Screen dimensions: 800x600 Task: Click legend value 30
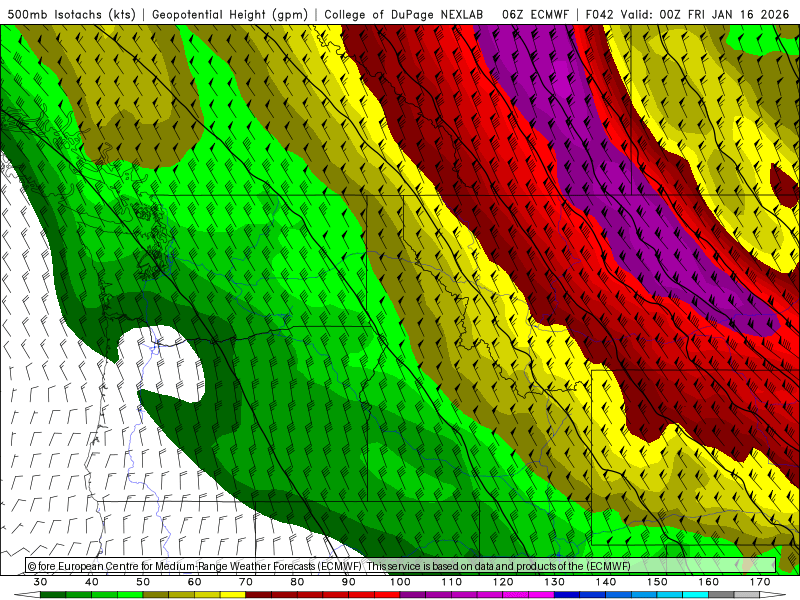pyautogui.click(x=40, y=582)
